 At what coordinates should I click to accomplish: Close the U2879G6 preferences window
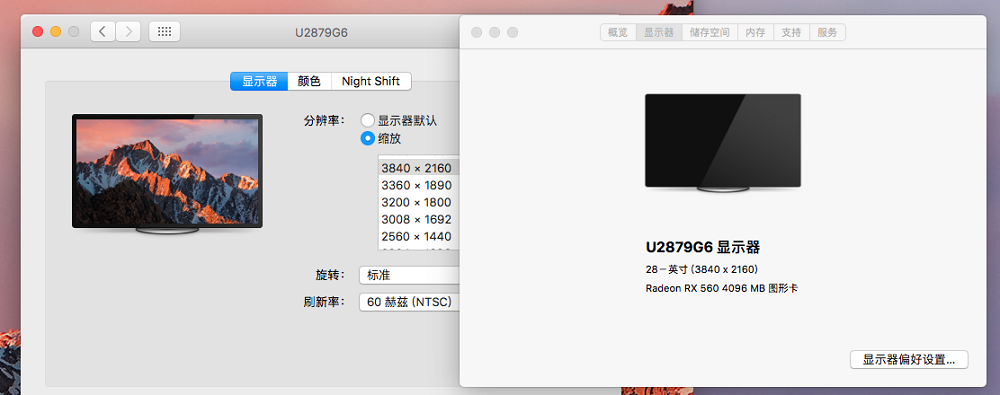tap(38, 31)
